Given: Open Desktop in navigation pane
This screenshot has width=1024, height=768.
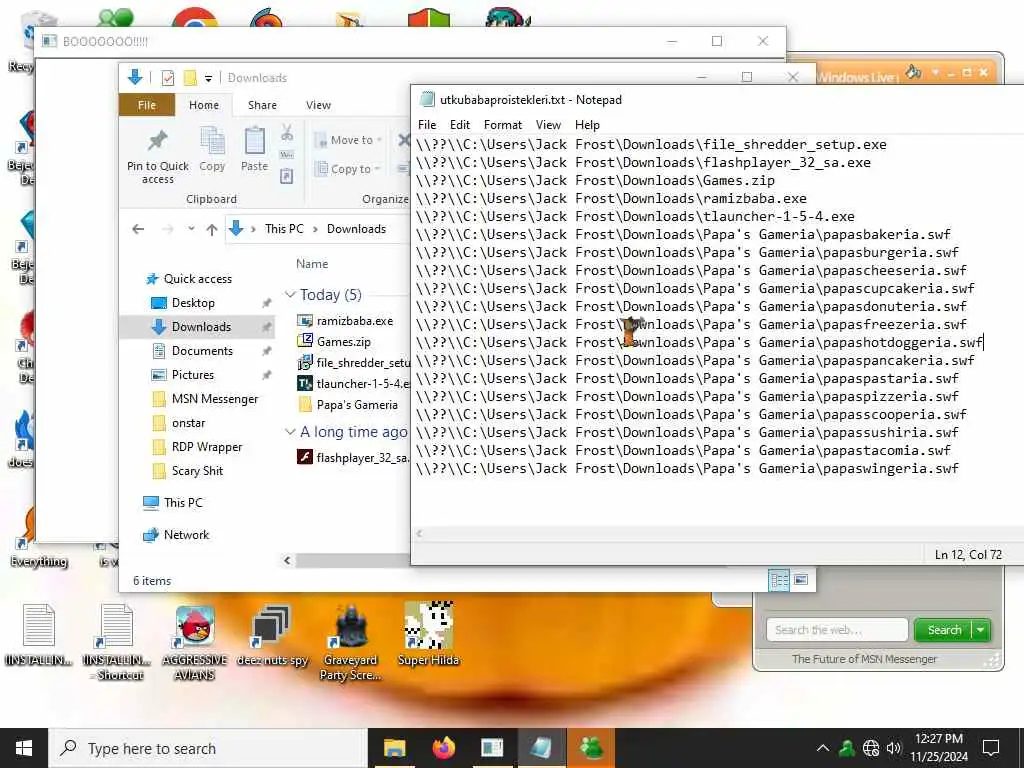Looking at the screenshot, I should [193, 303].
